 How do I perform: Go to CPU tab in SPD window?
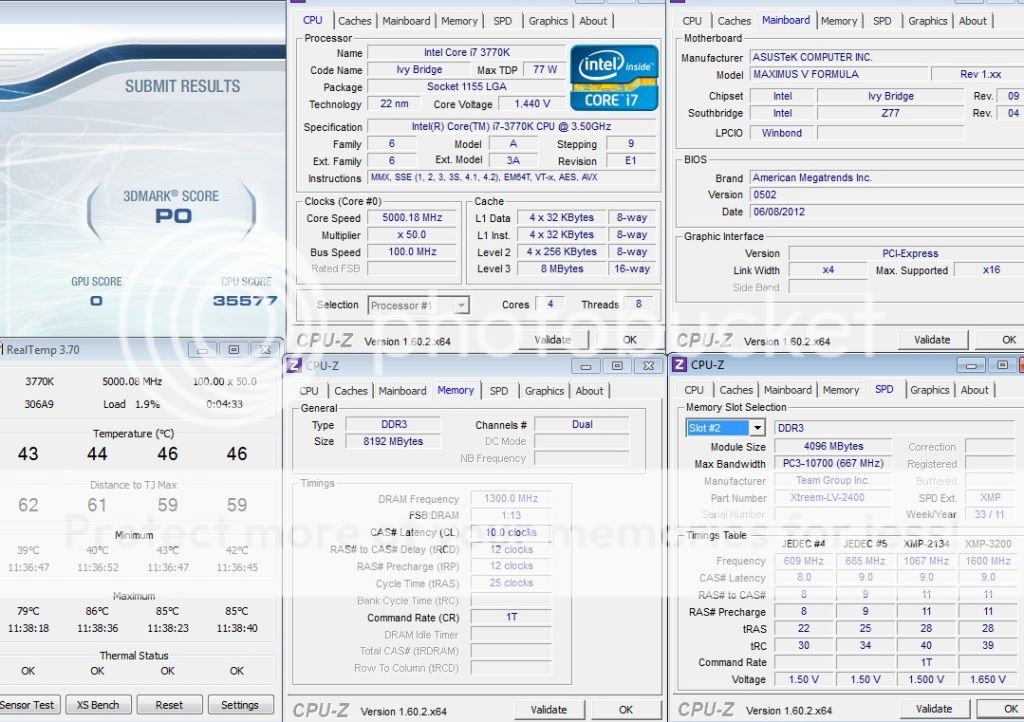click(x=694, y=390)
